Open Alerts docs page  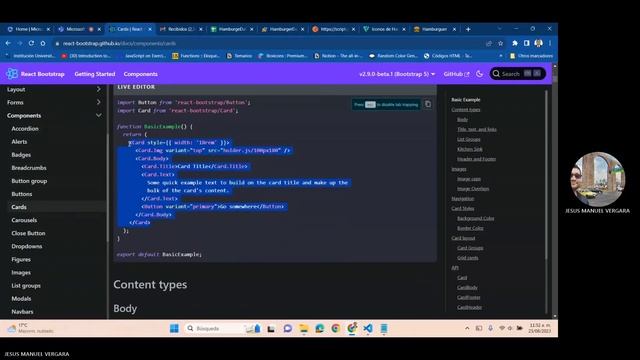[x=19, y=142]
